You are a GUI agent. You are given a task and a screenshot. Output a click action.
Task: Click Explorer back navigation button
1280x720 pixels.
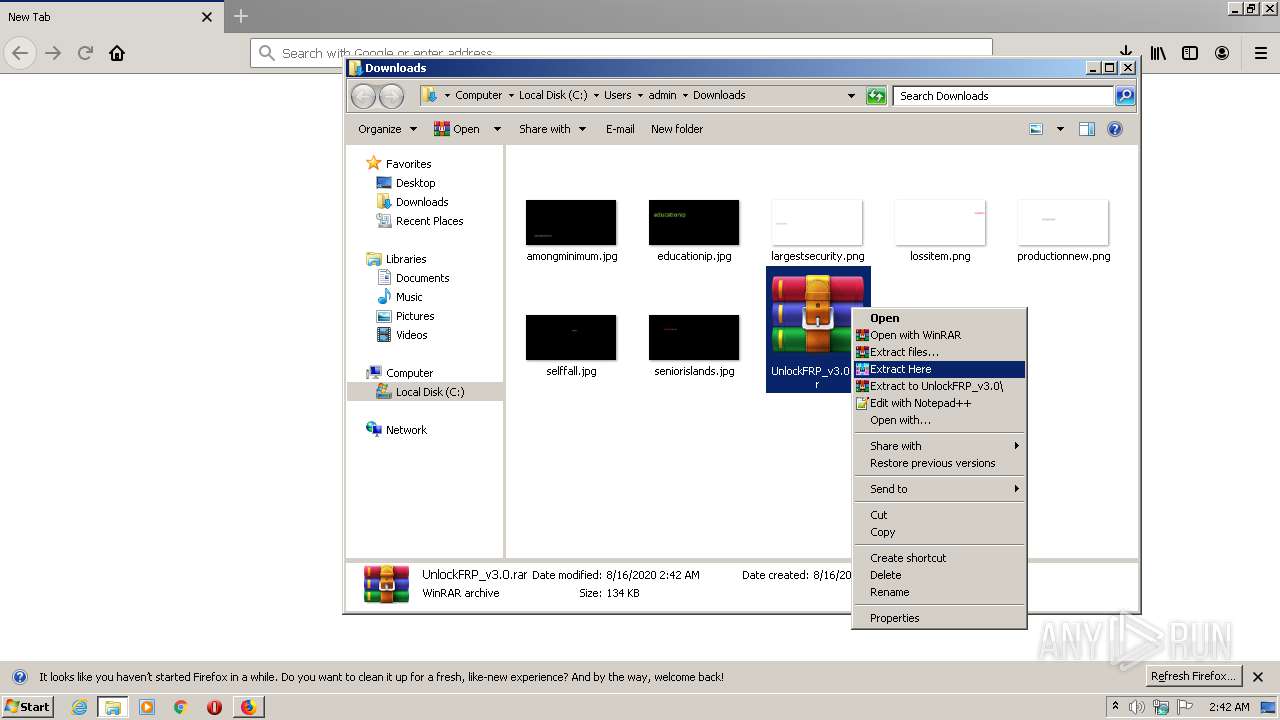pyautogui.click(x=363, y=96)
